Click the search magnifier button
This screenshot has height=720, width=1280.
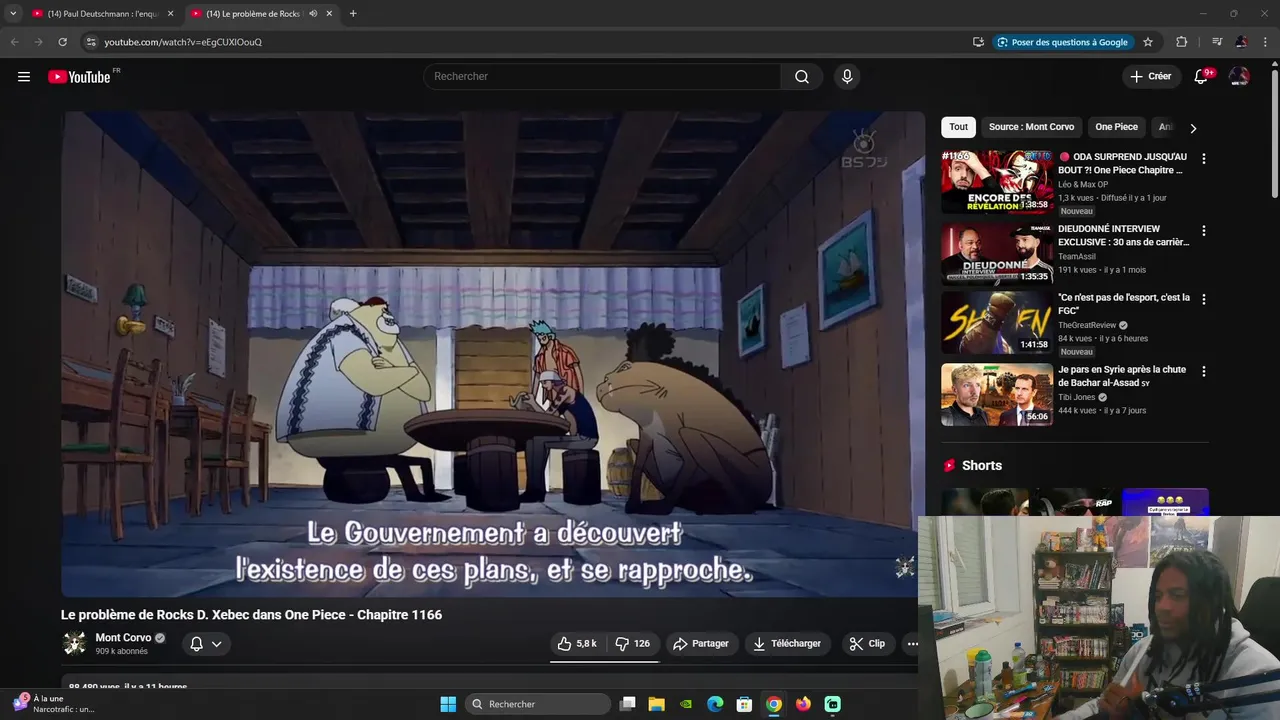802,77
